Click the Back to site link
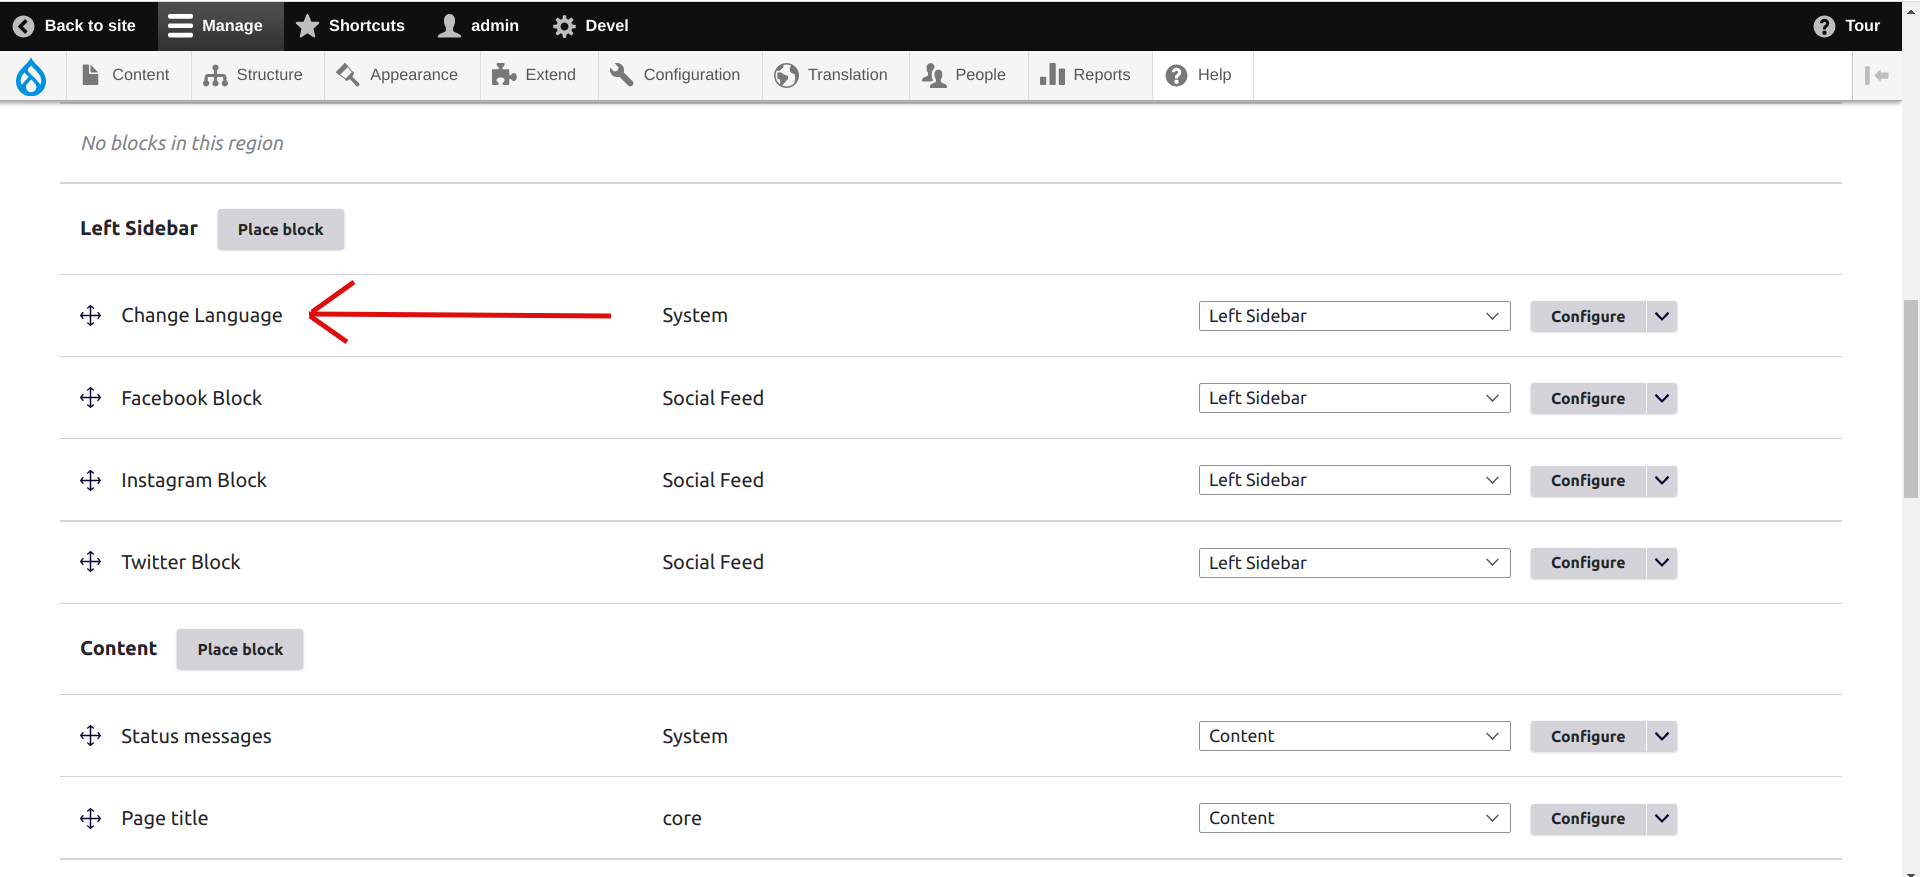This screenshot has height=877, width=1920. tap(75, 26)
